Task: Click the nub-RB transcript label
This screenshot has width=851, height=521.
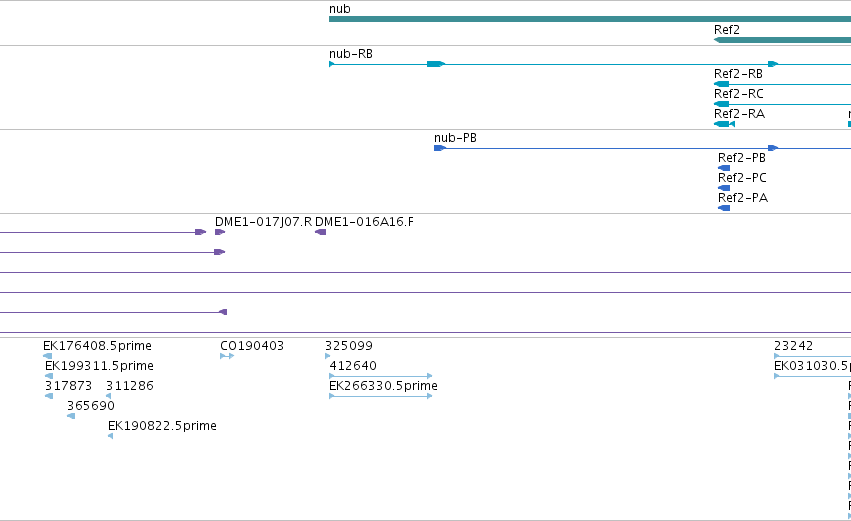Action: click(x=351, y=54)
